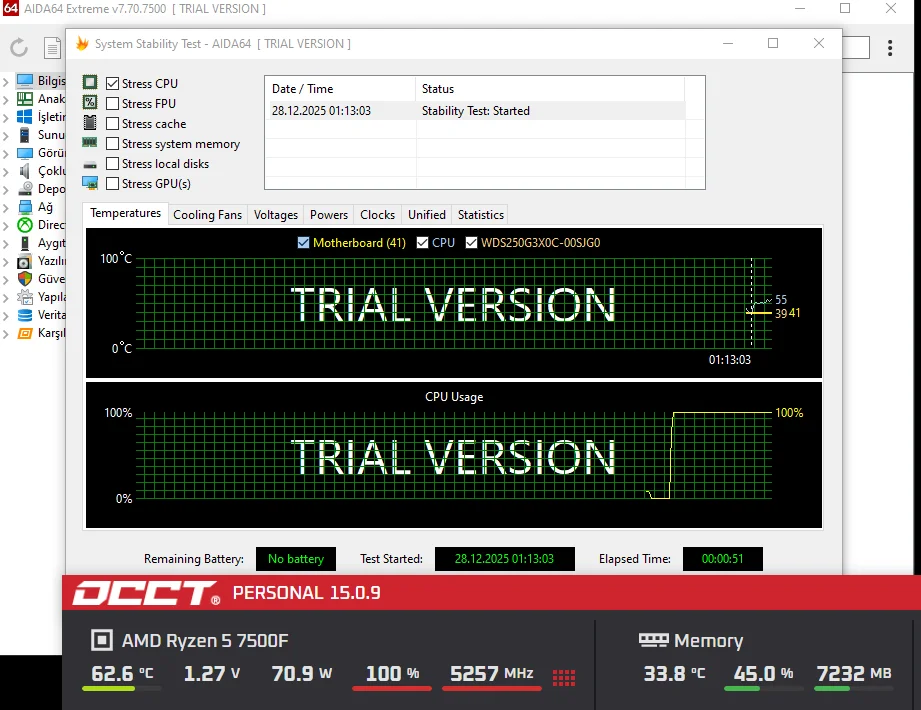This screenshot has height=710, width=921.
Task: Expand the Sunu tree node arrow
Action: pyautogui.click(x=6, y=136)
